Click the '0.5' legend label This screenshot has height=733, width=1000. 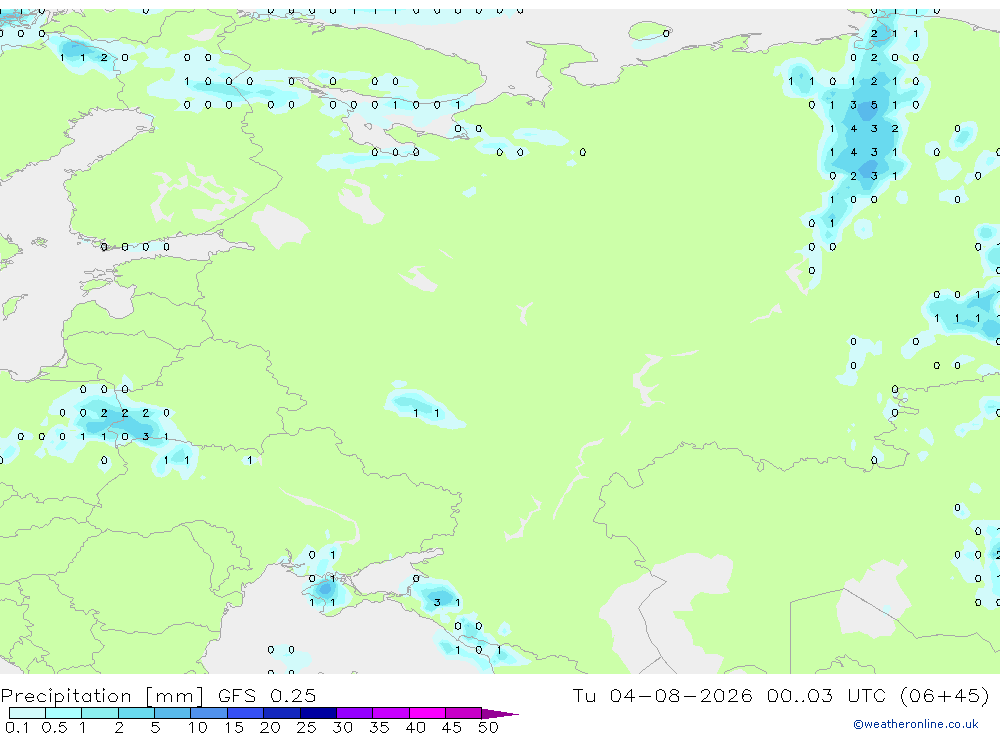(x=54, y=727)
